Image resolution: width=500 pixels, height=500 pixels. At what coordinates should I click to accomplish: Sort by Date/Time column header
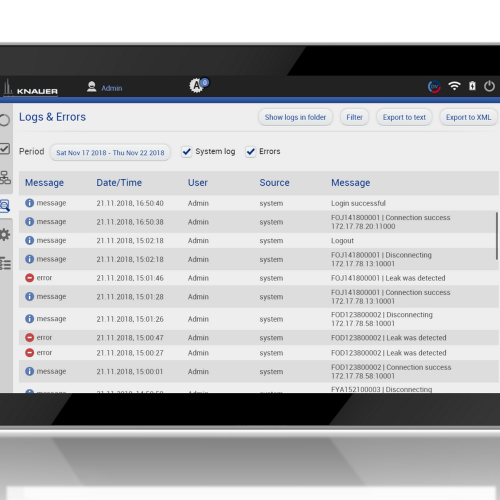(119, 183)
